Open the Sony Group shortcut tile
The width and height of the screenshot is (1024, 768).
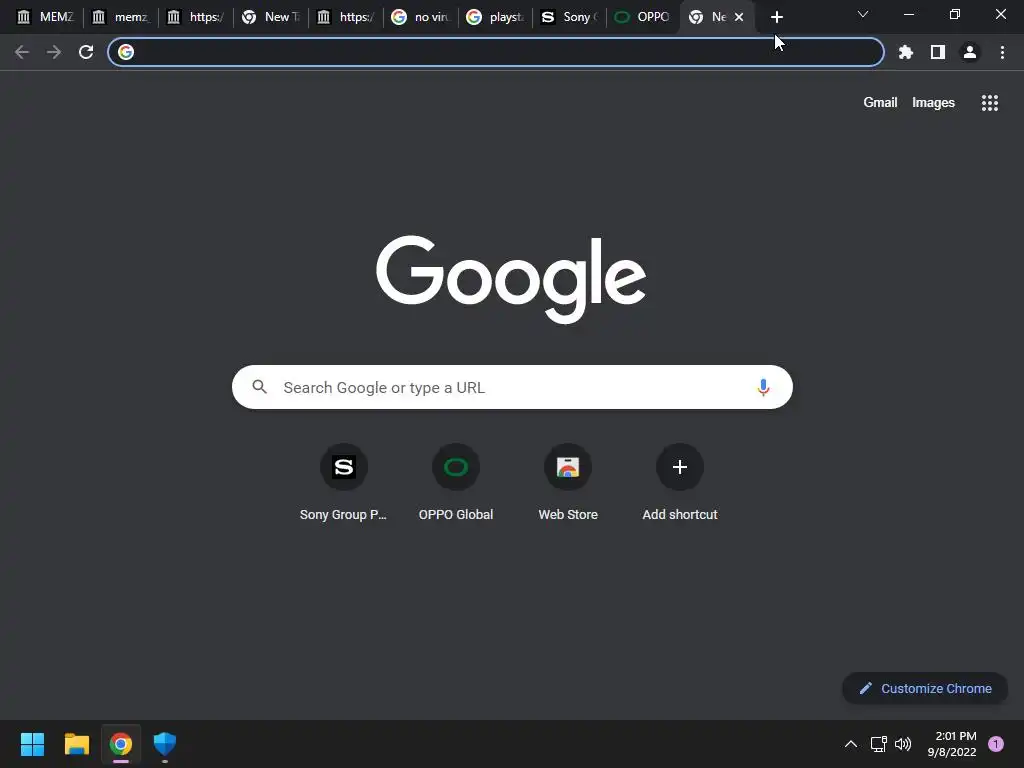tap(344, 483)
